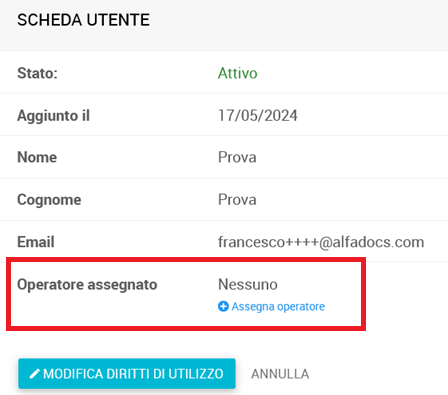Viewport: 448px width, 395px height.
Task: Click the plus icon beside Assegna operatore
Action: 223,306
